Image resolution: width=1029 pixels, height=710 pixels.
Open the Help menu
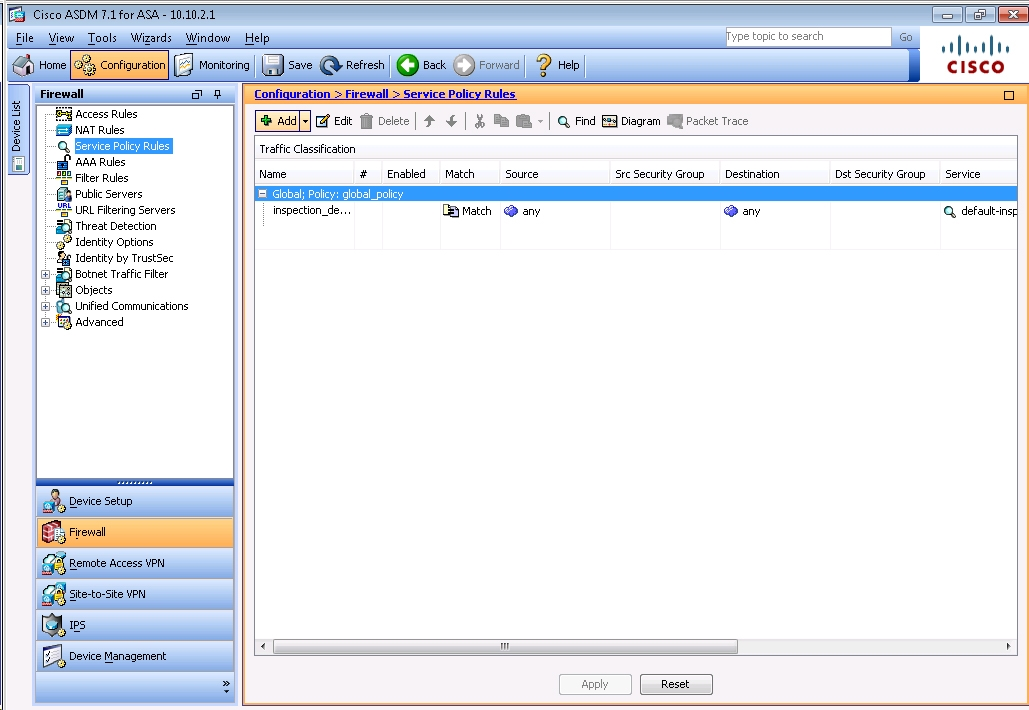click(257, 38)
